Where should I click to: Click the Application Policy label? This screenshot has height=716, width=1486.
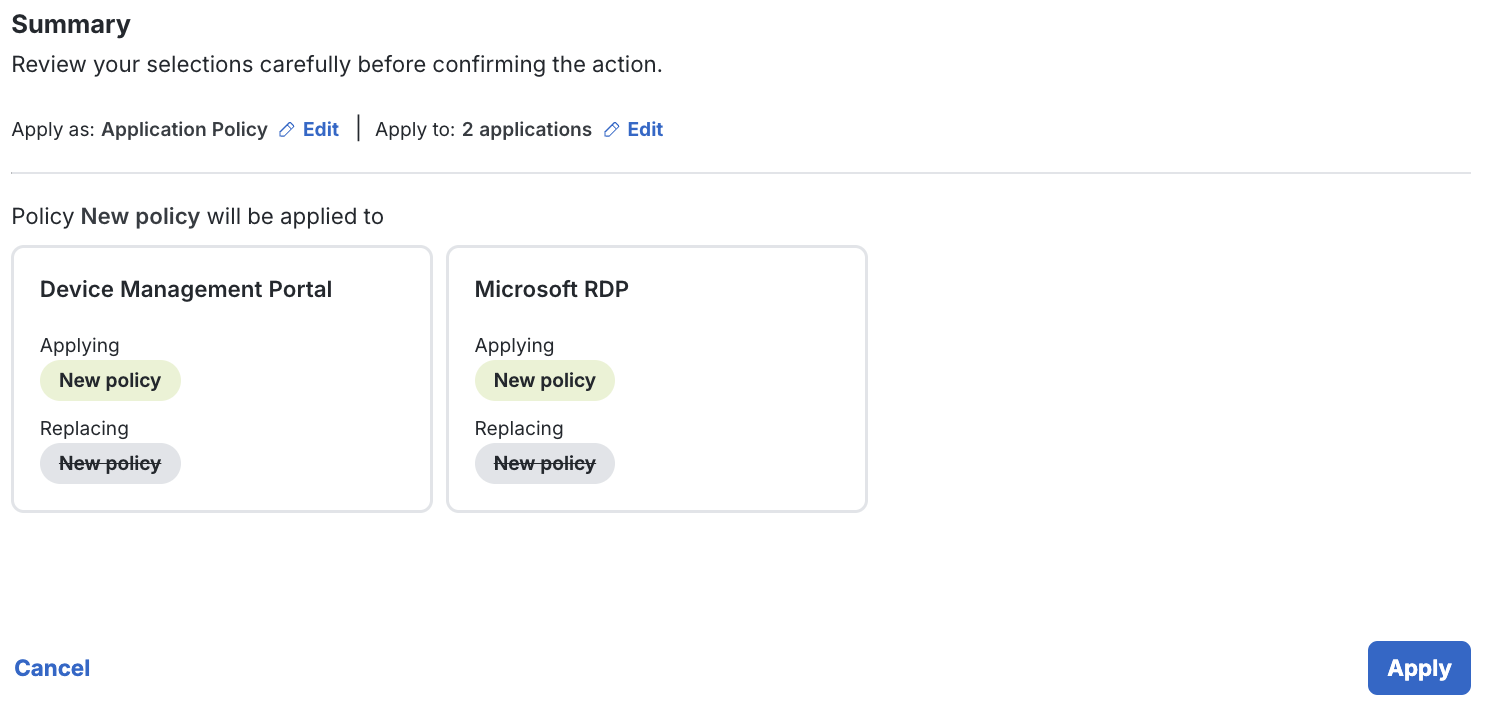[184, 129]
